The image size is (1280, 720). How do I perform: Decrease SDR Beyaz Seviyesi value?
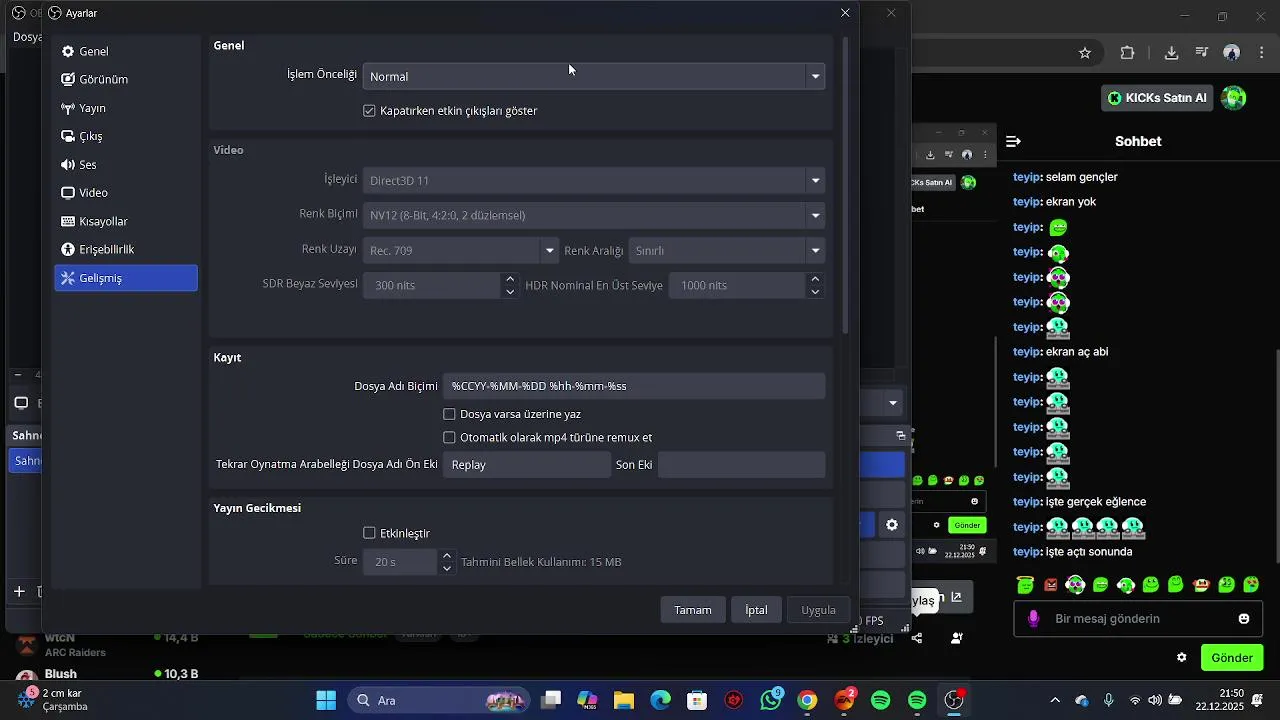(510, 292)
